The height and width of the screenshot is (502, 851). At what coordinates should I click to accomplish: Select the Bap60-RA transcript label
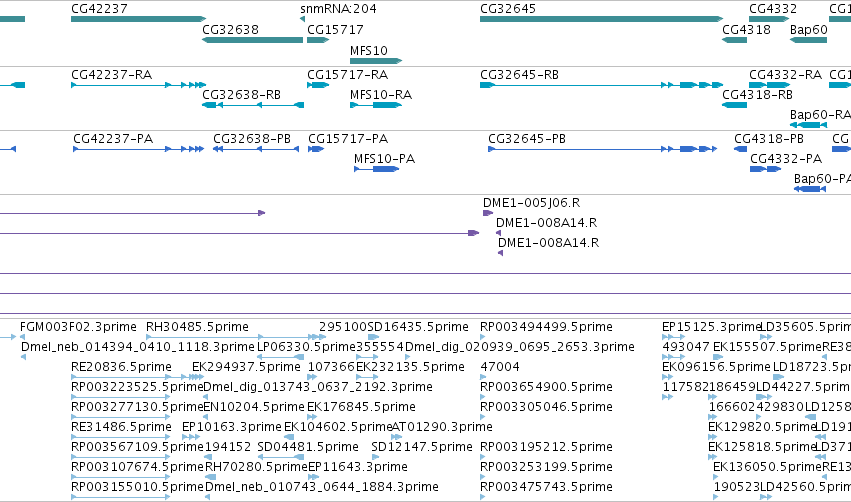(820, 115)
